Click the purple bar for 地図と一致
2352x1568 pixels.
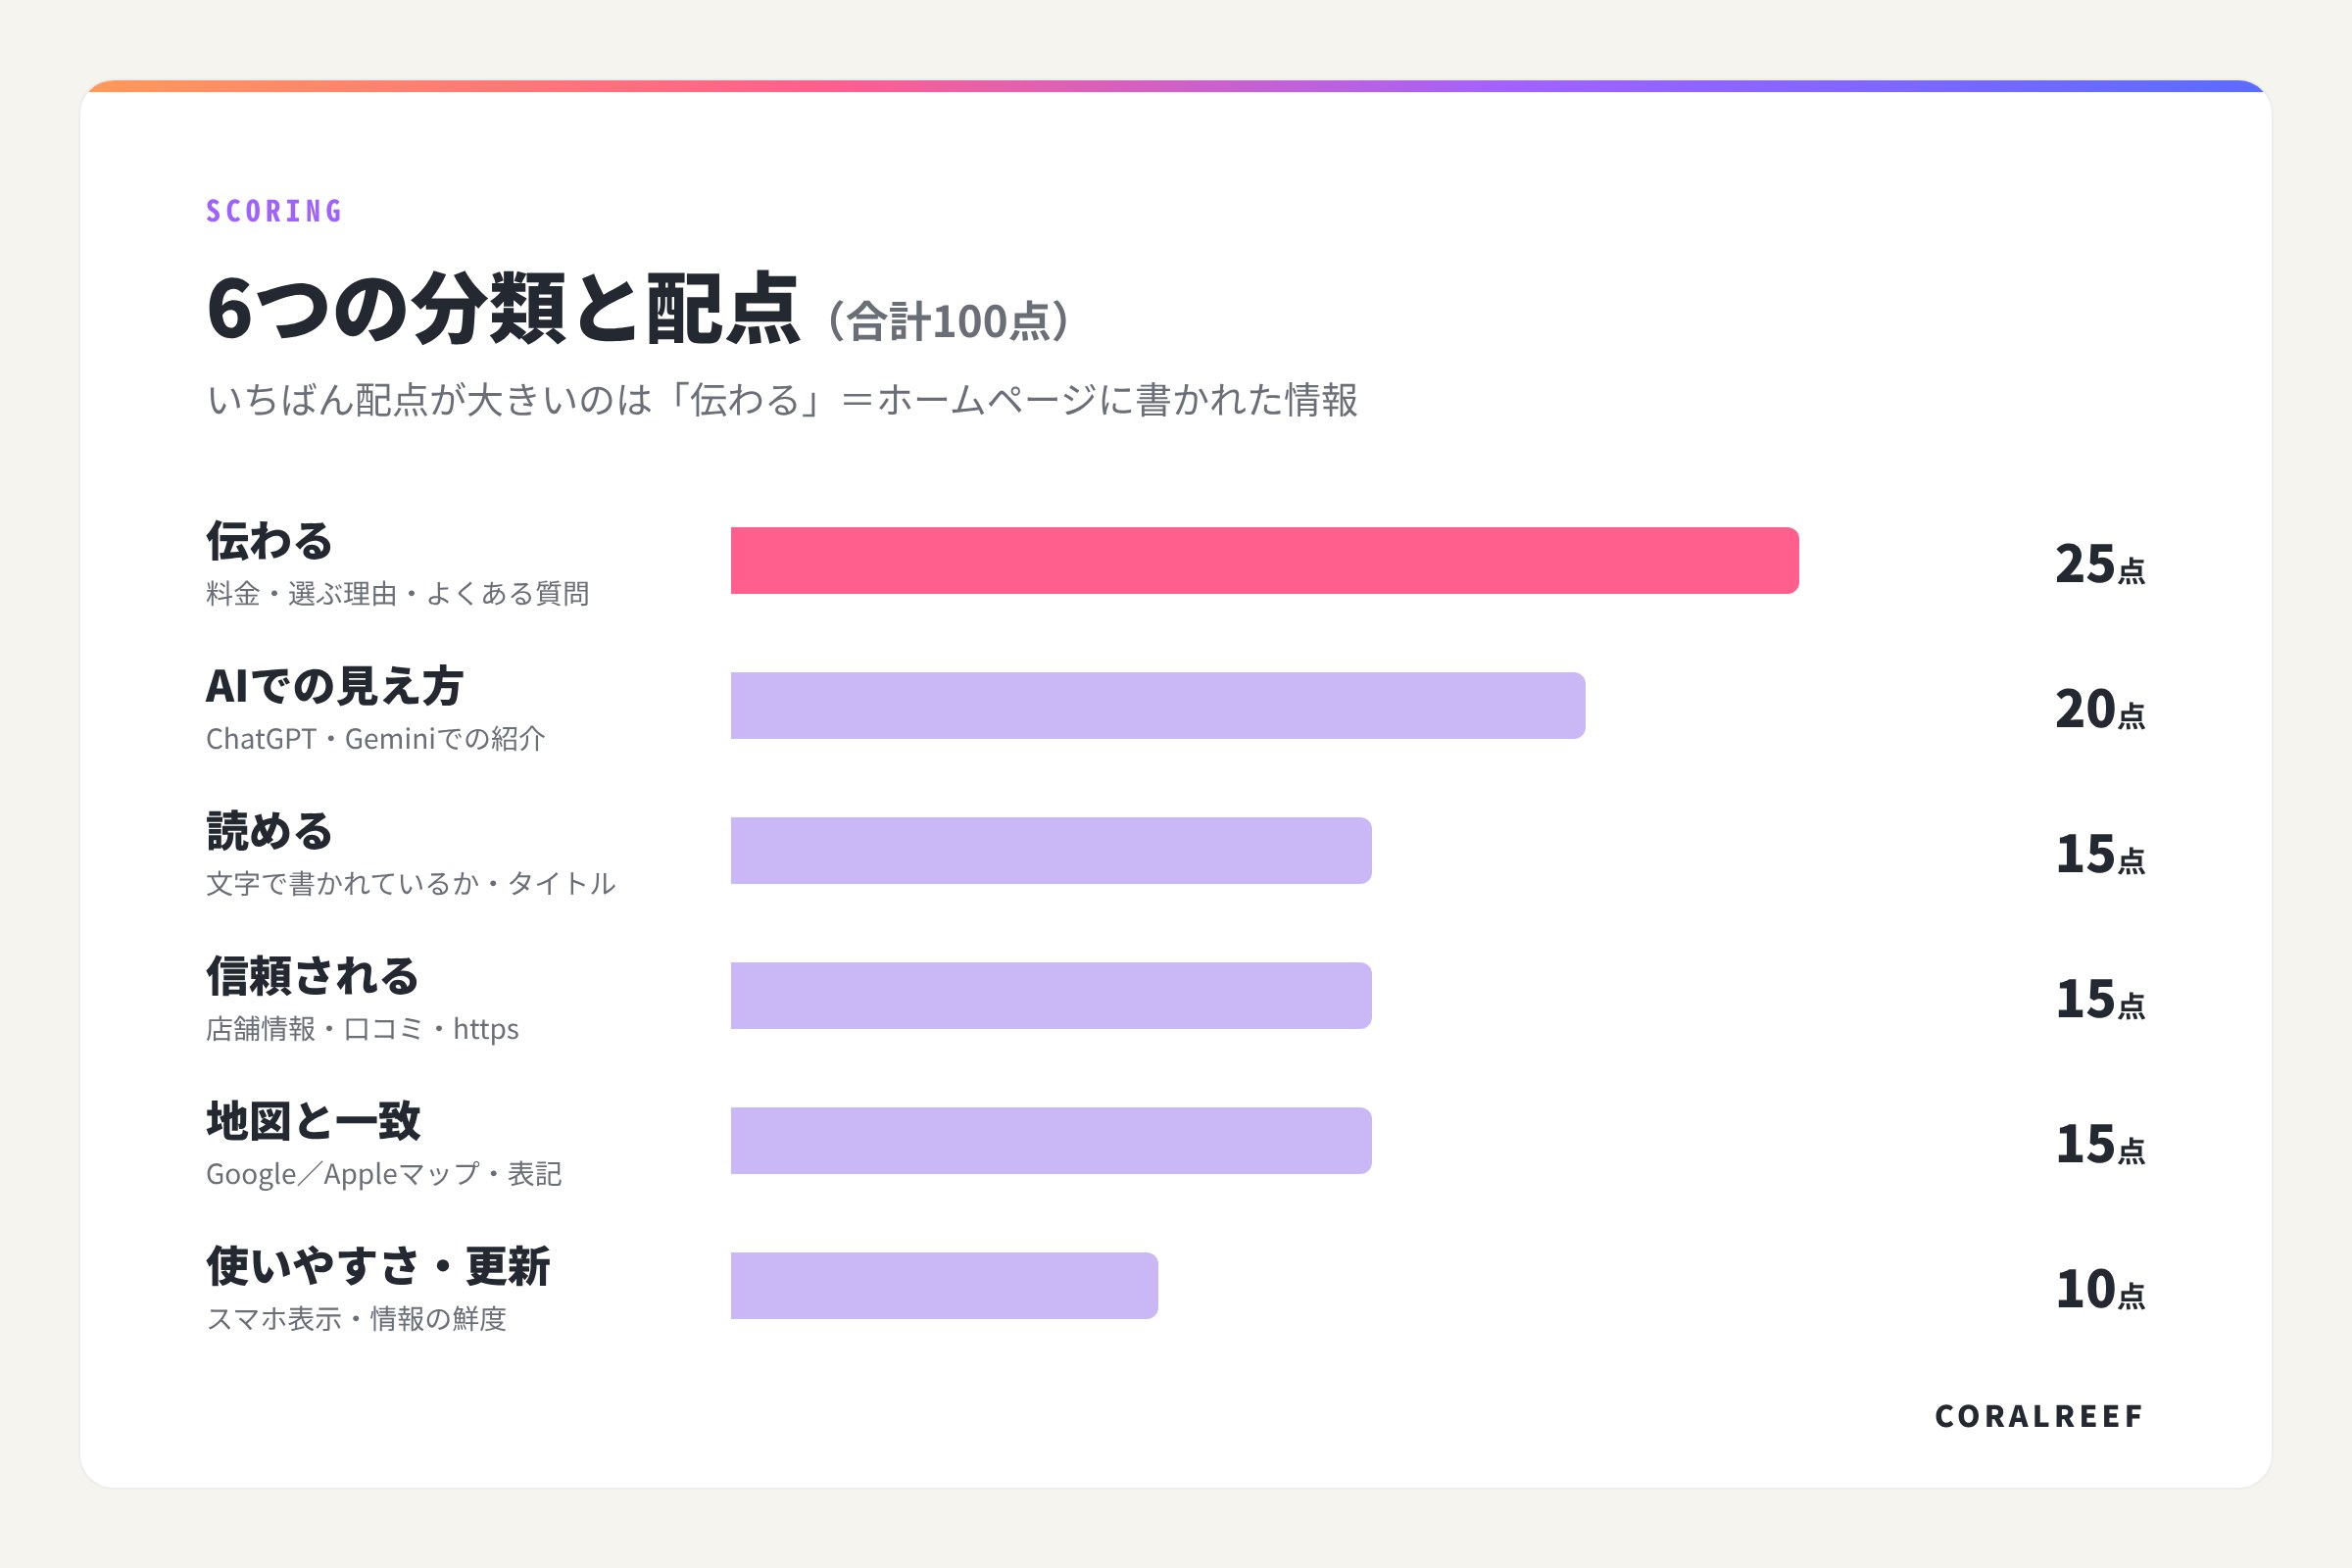click(x=1051, y=1140)
